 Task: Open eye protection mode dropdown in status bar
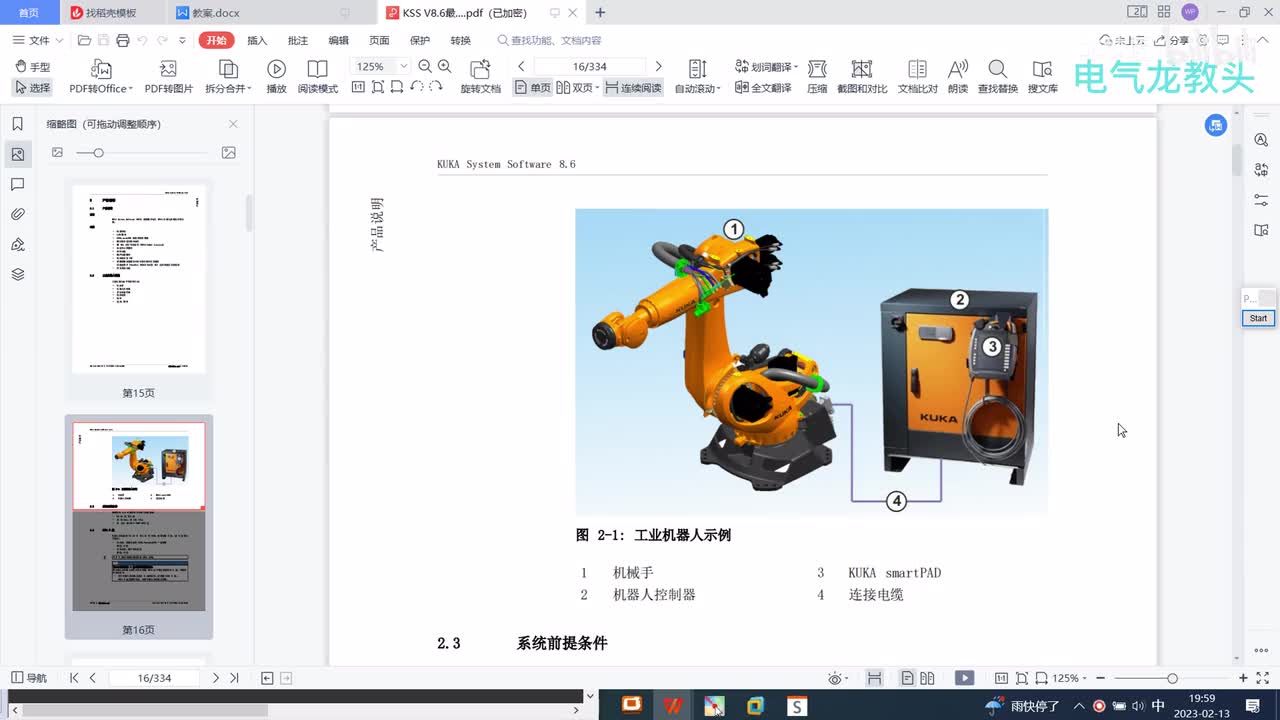click(838, 678)
